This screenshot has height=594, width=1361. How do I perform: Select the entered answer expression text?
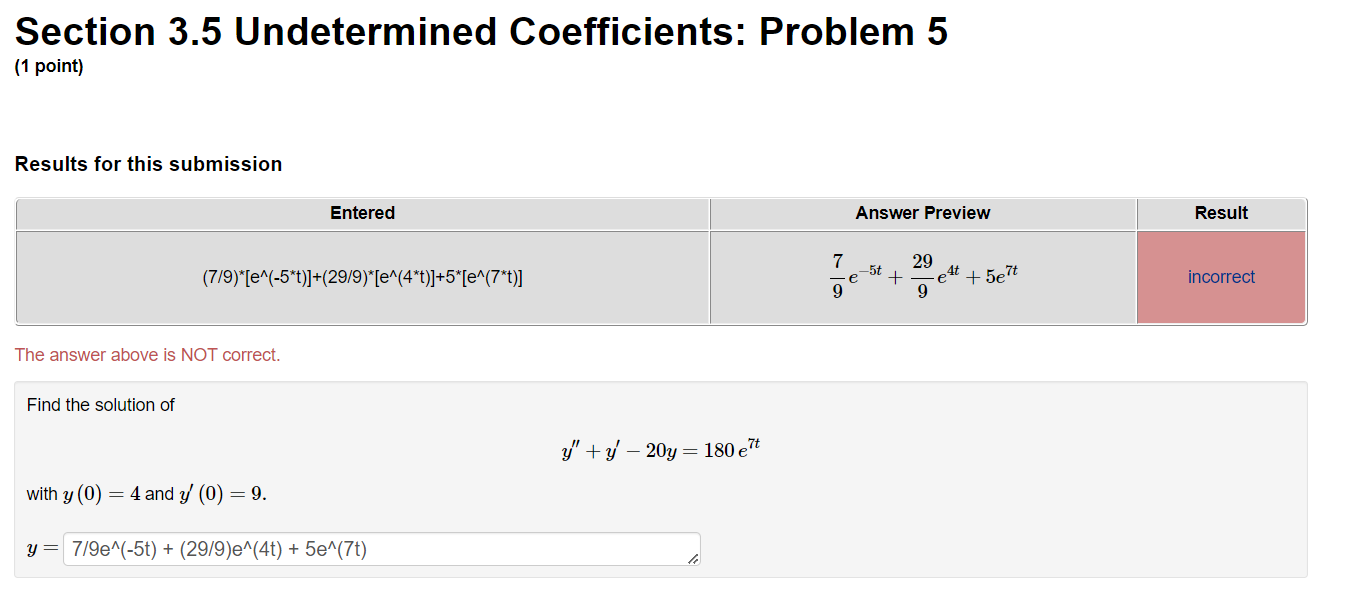coord(362,277)
